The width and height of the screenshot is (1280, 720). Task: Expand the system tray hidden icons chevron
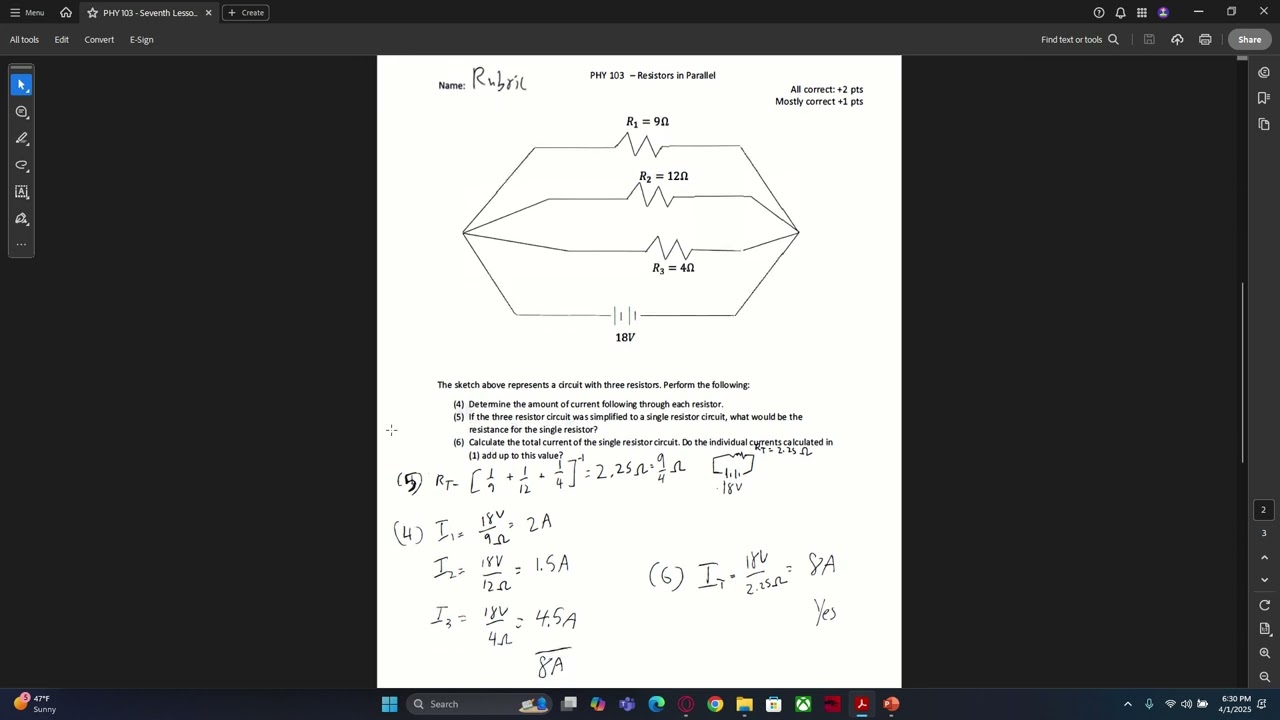1128,704
